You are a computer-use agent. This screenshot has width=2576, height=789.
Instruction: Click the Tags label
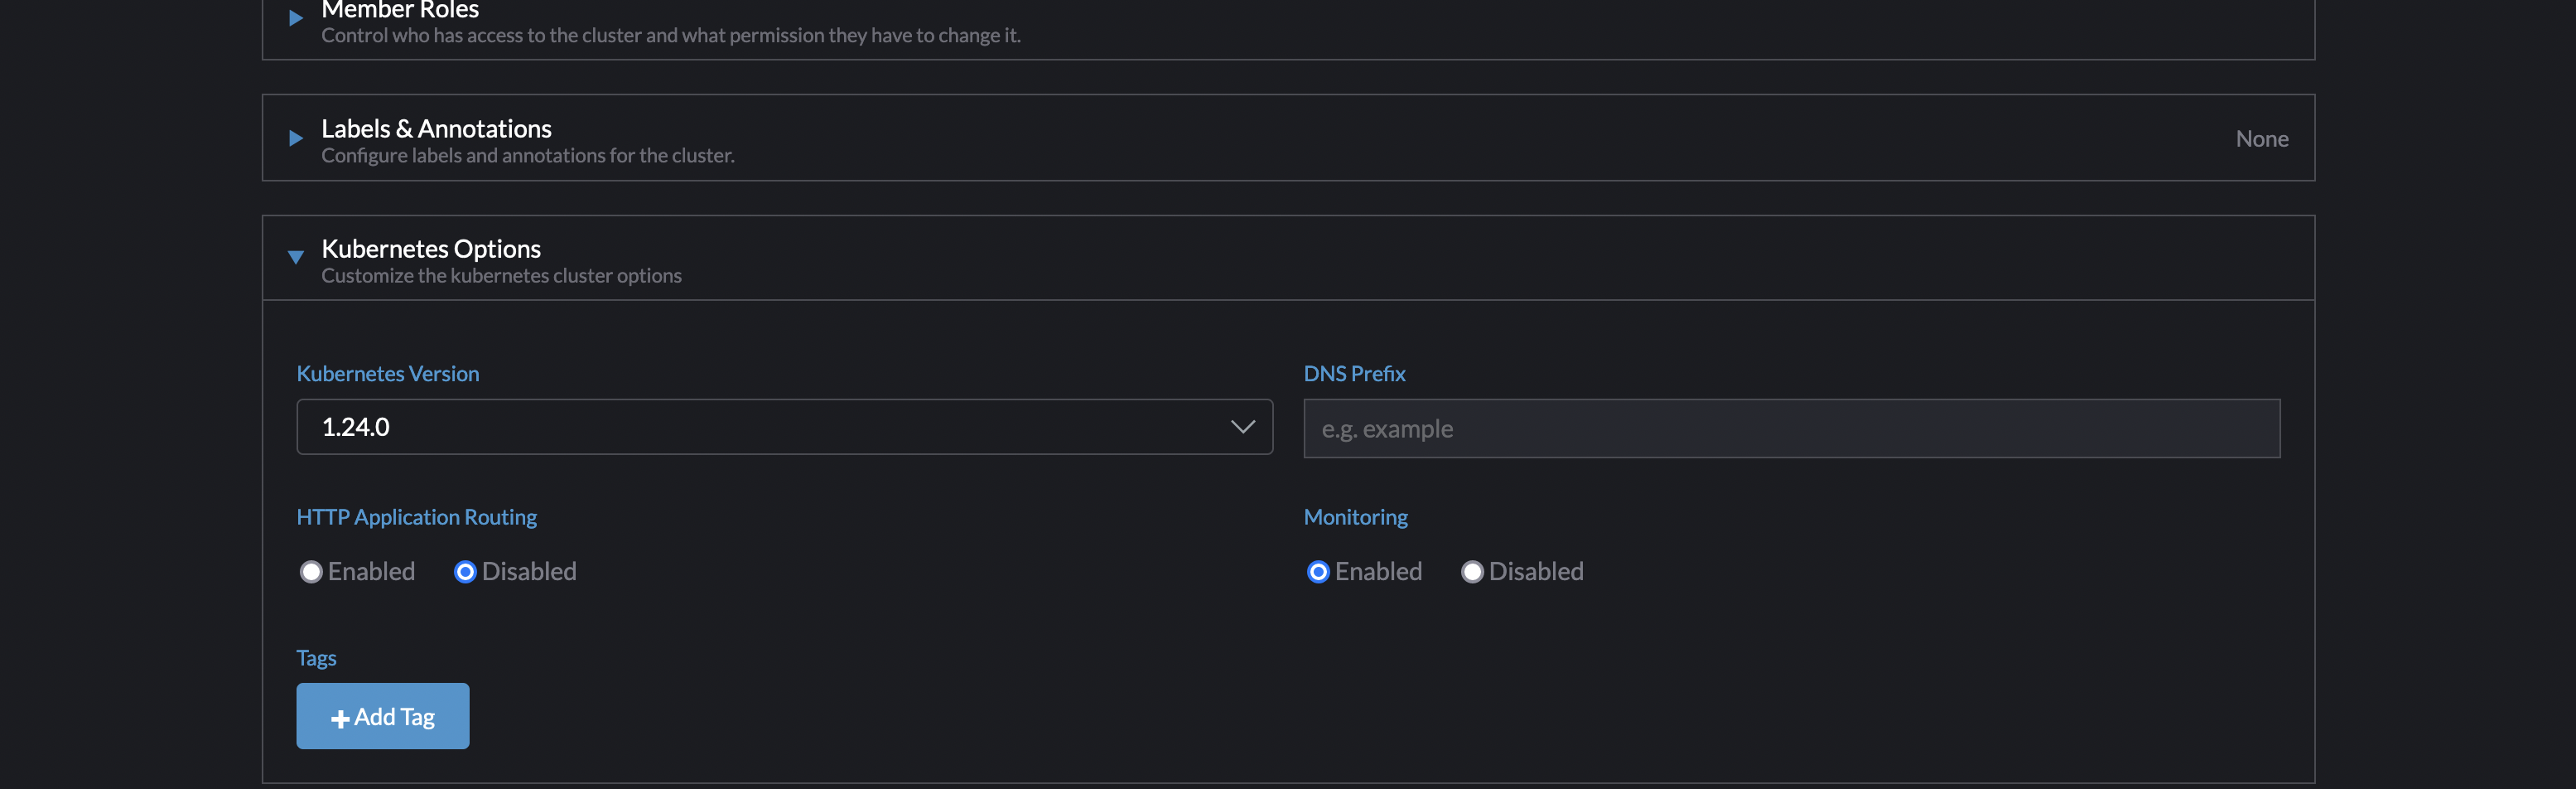coord(316,657)
